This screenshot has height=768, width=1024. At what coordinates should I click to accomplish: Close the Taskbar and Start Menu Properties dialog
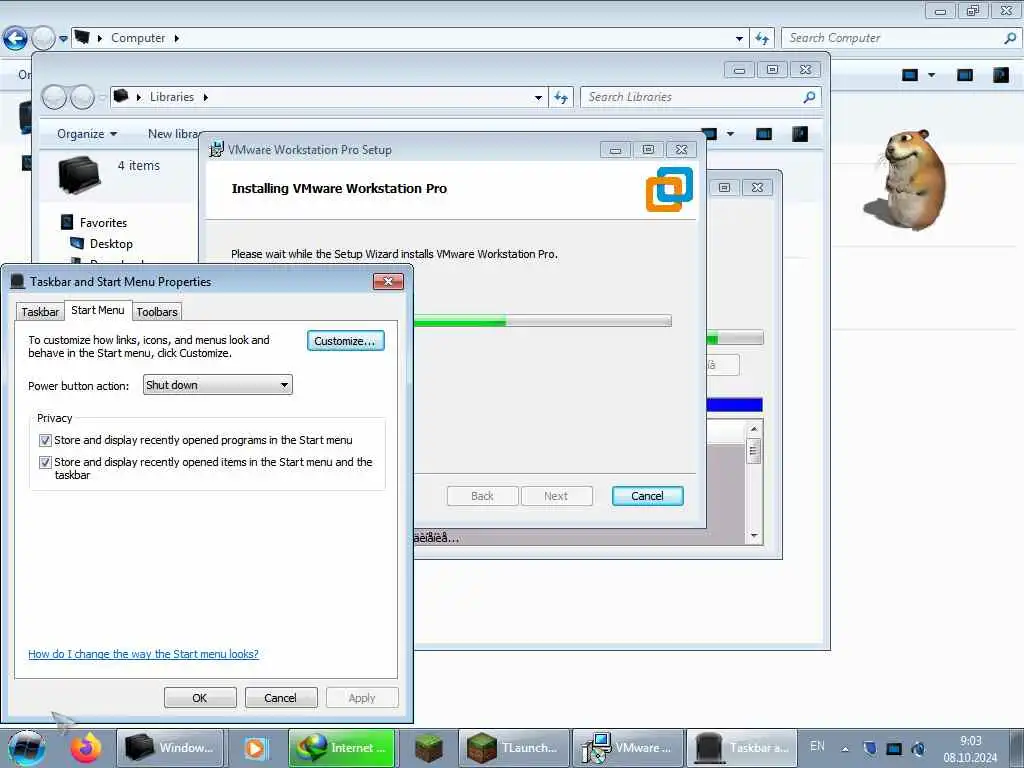click(388, 281)
